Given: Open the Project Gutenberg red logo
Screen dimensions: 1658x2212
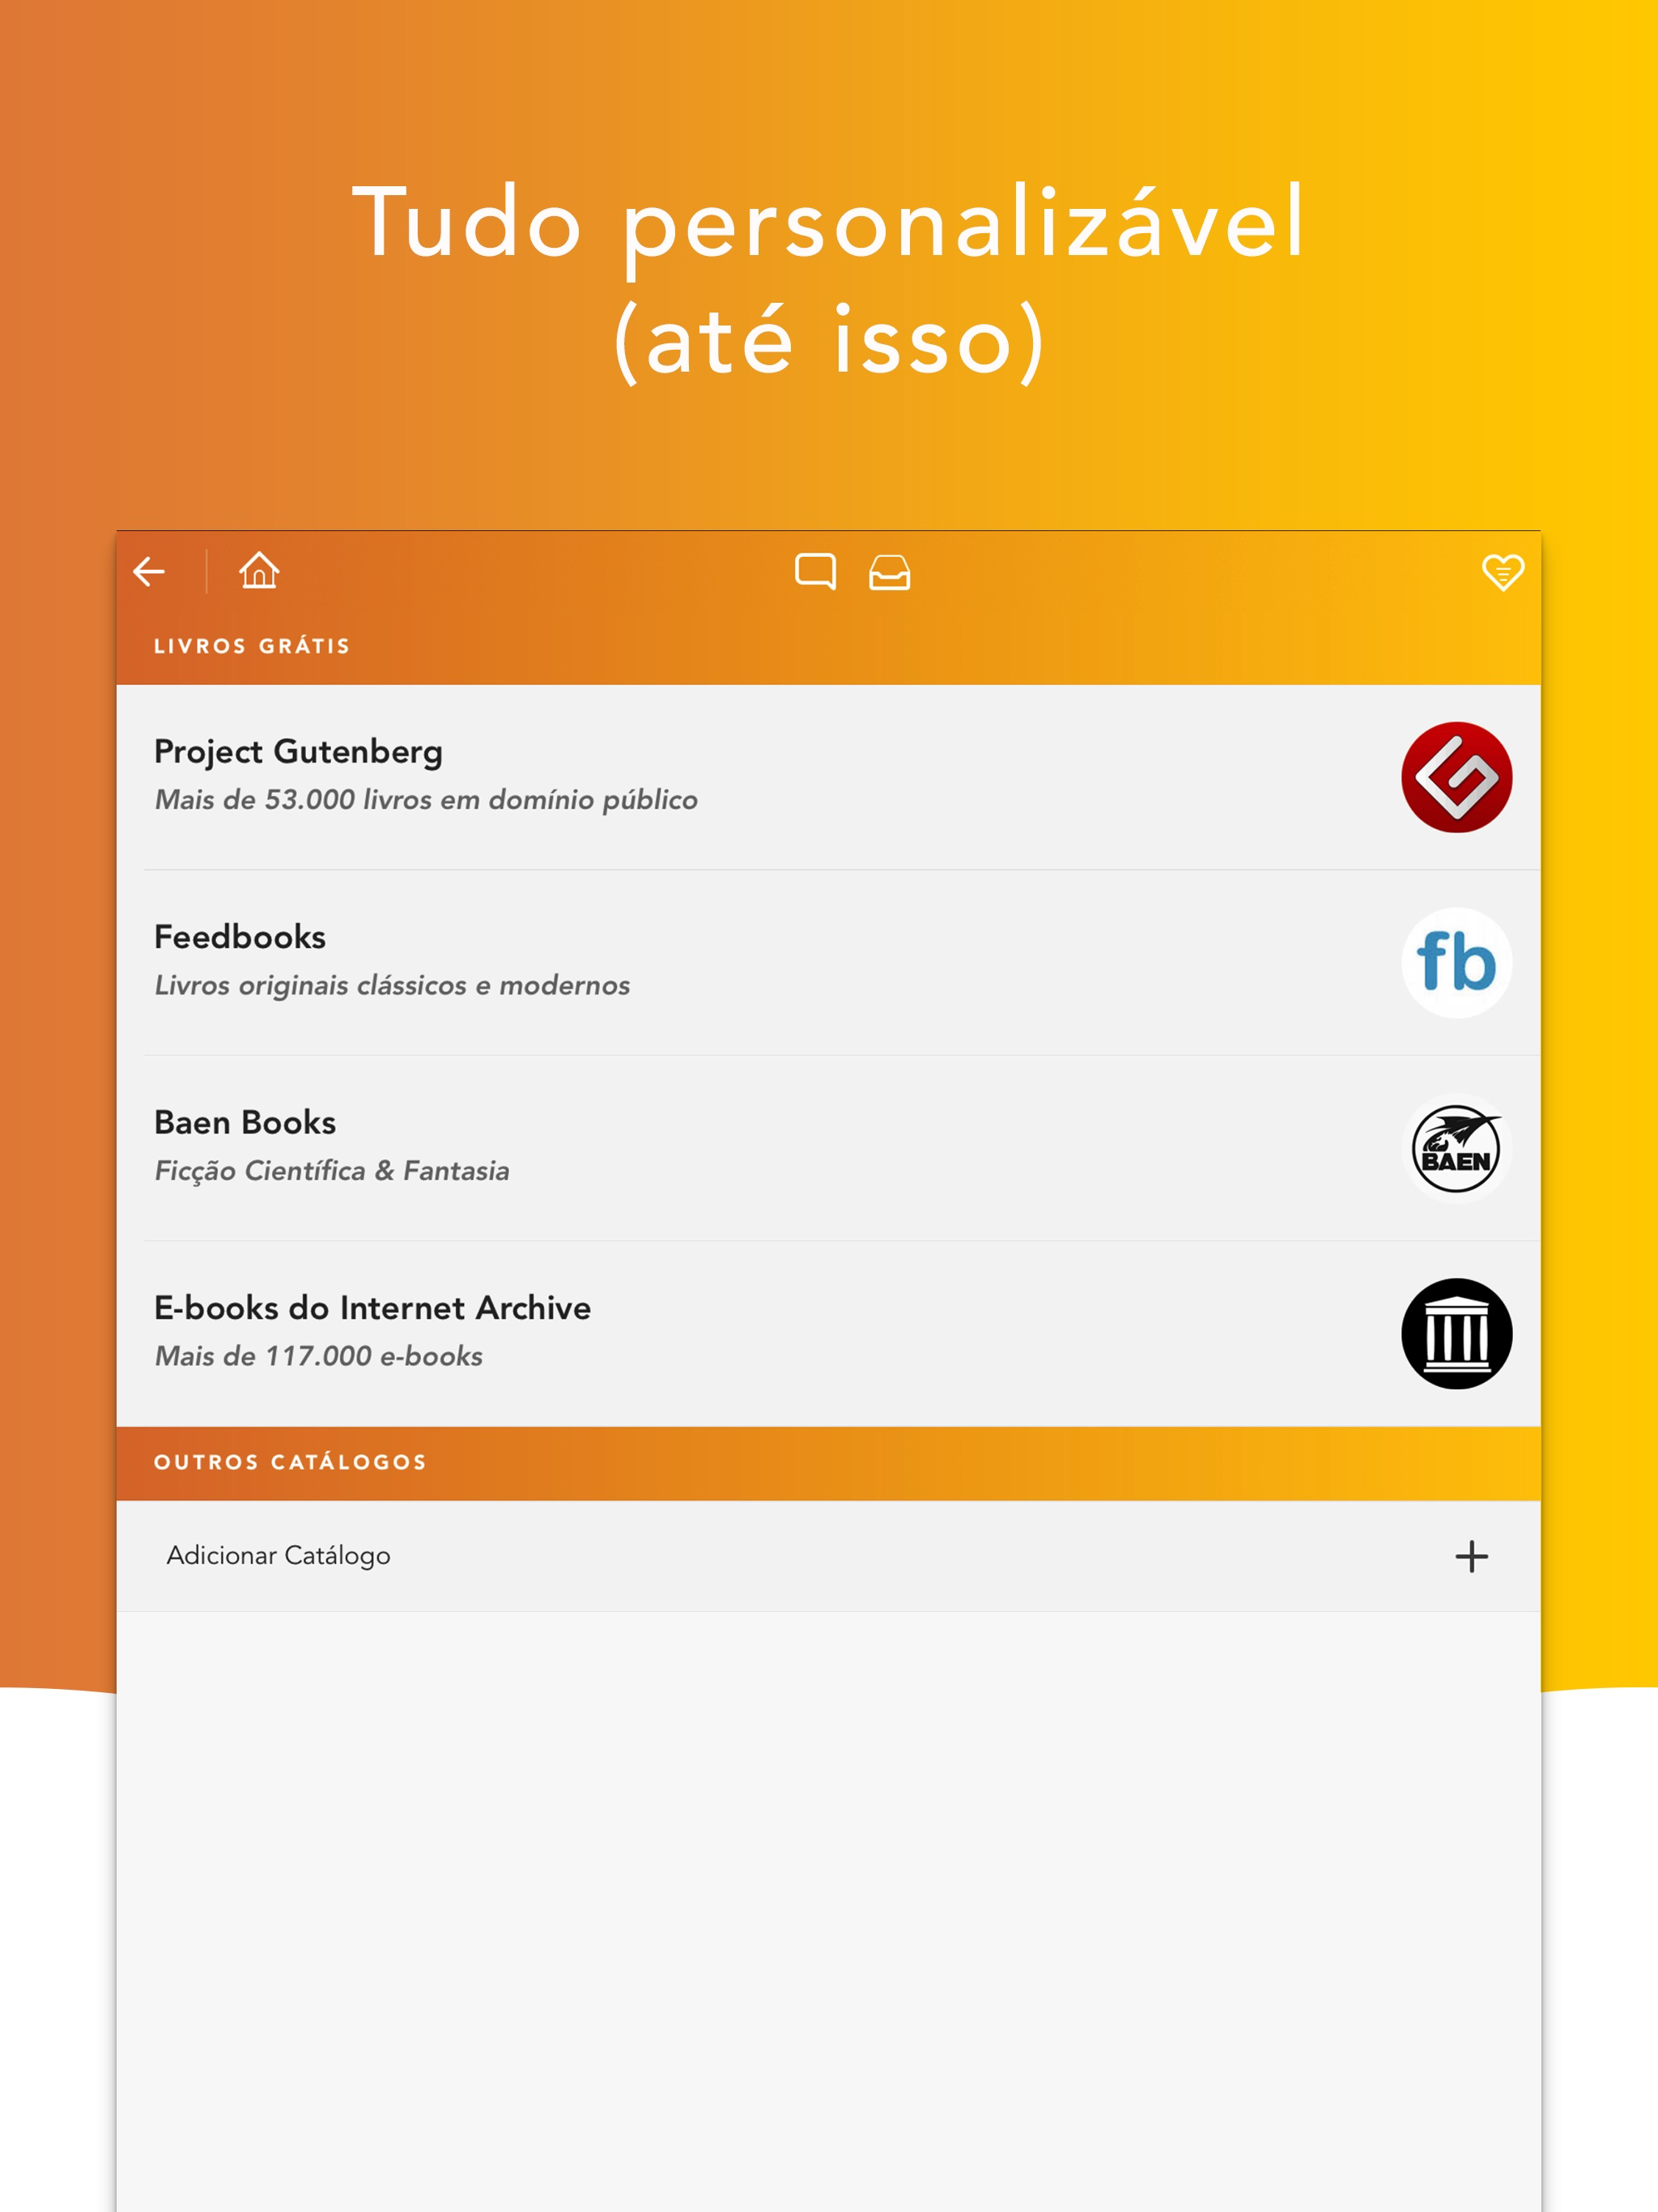Looking at the screenshot, I should [x=1456, y=777].
